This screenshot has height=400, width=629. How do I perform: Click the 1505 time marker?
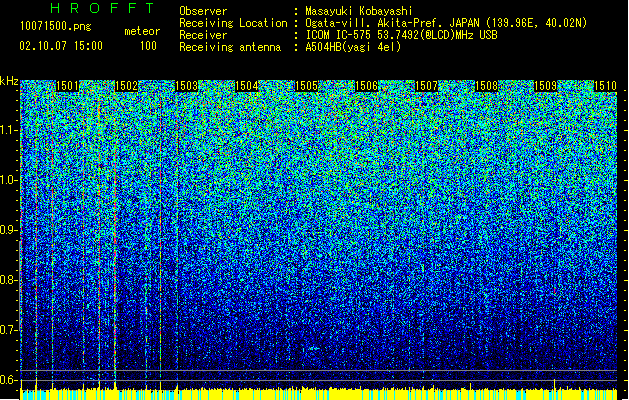[306, 86]
